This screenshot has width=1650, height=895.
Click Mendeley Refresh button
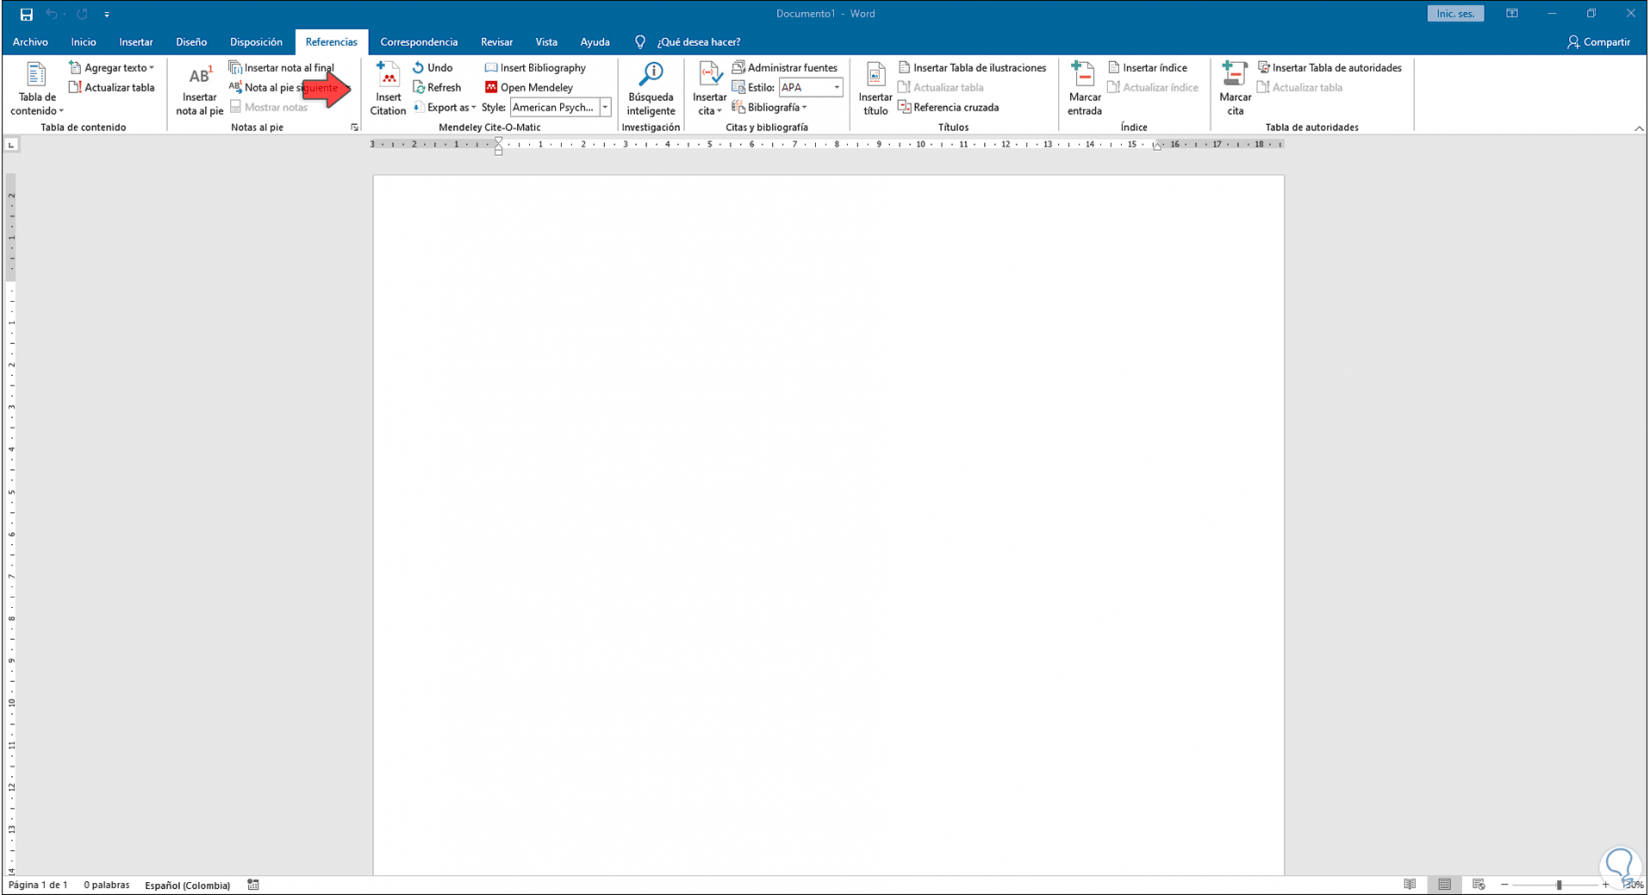coord(437,88)
